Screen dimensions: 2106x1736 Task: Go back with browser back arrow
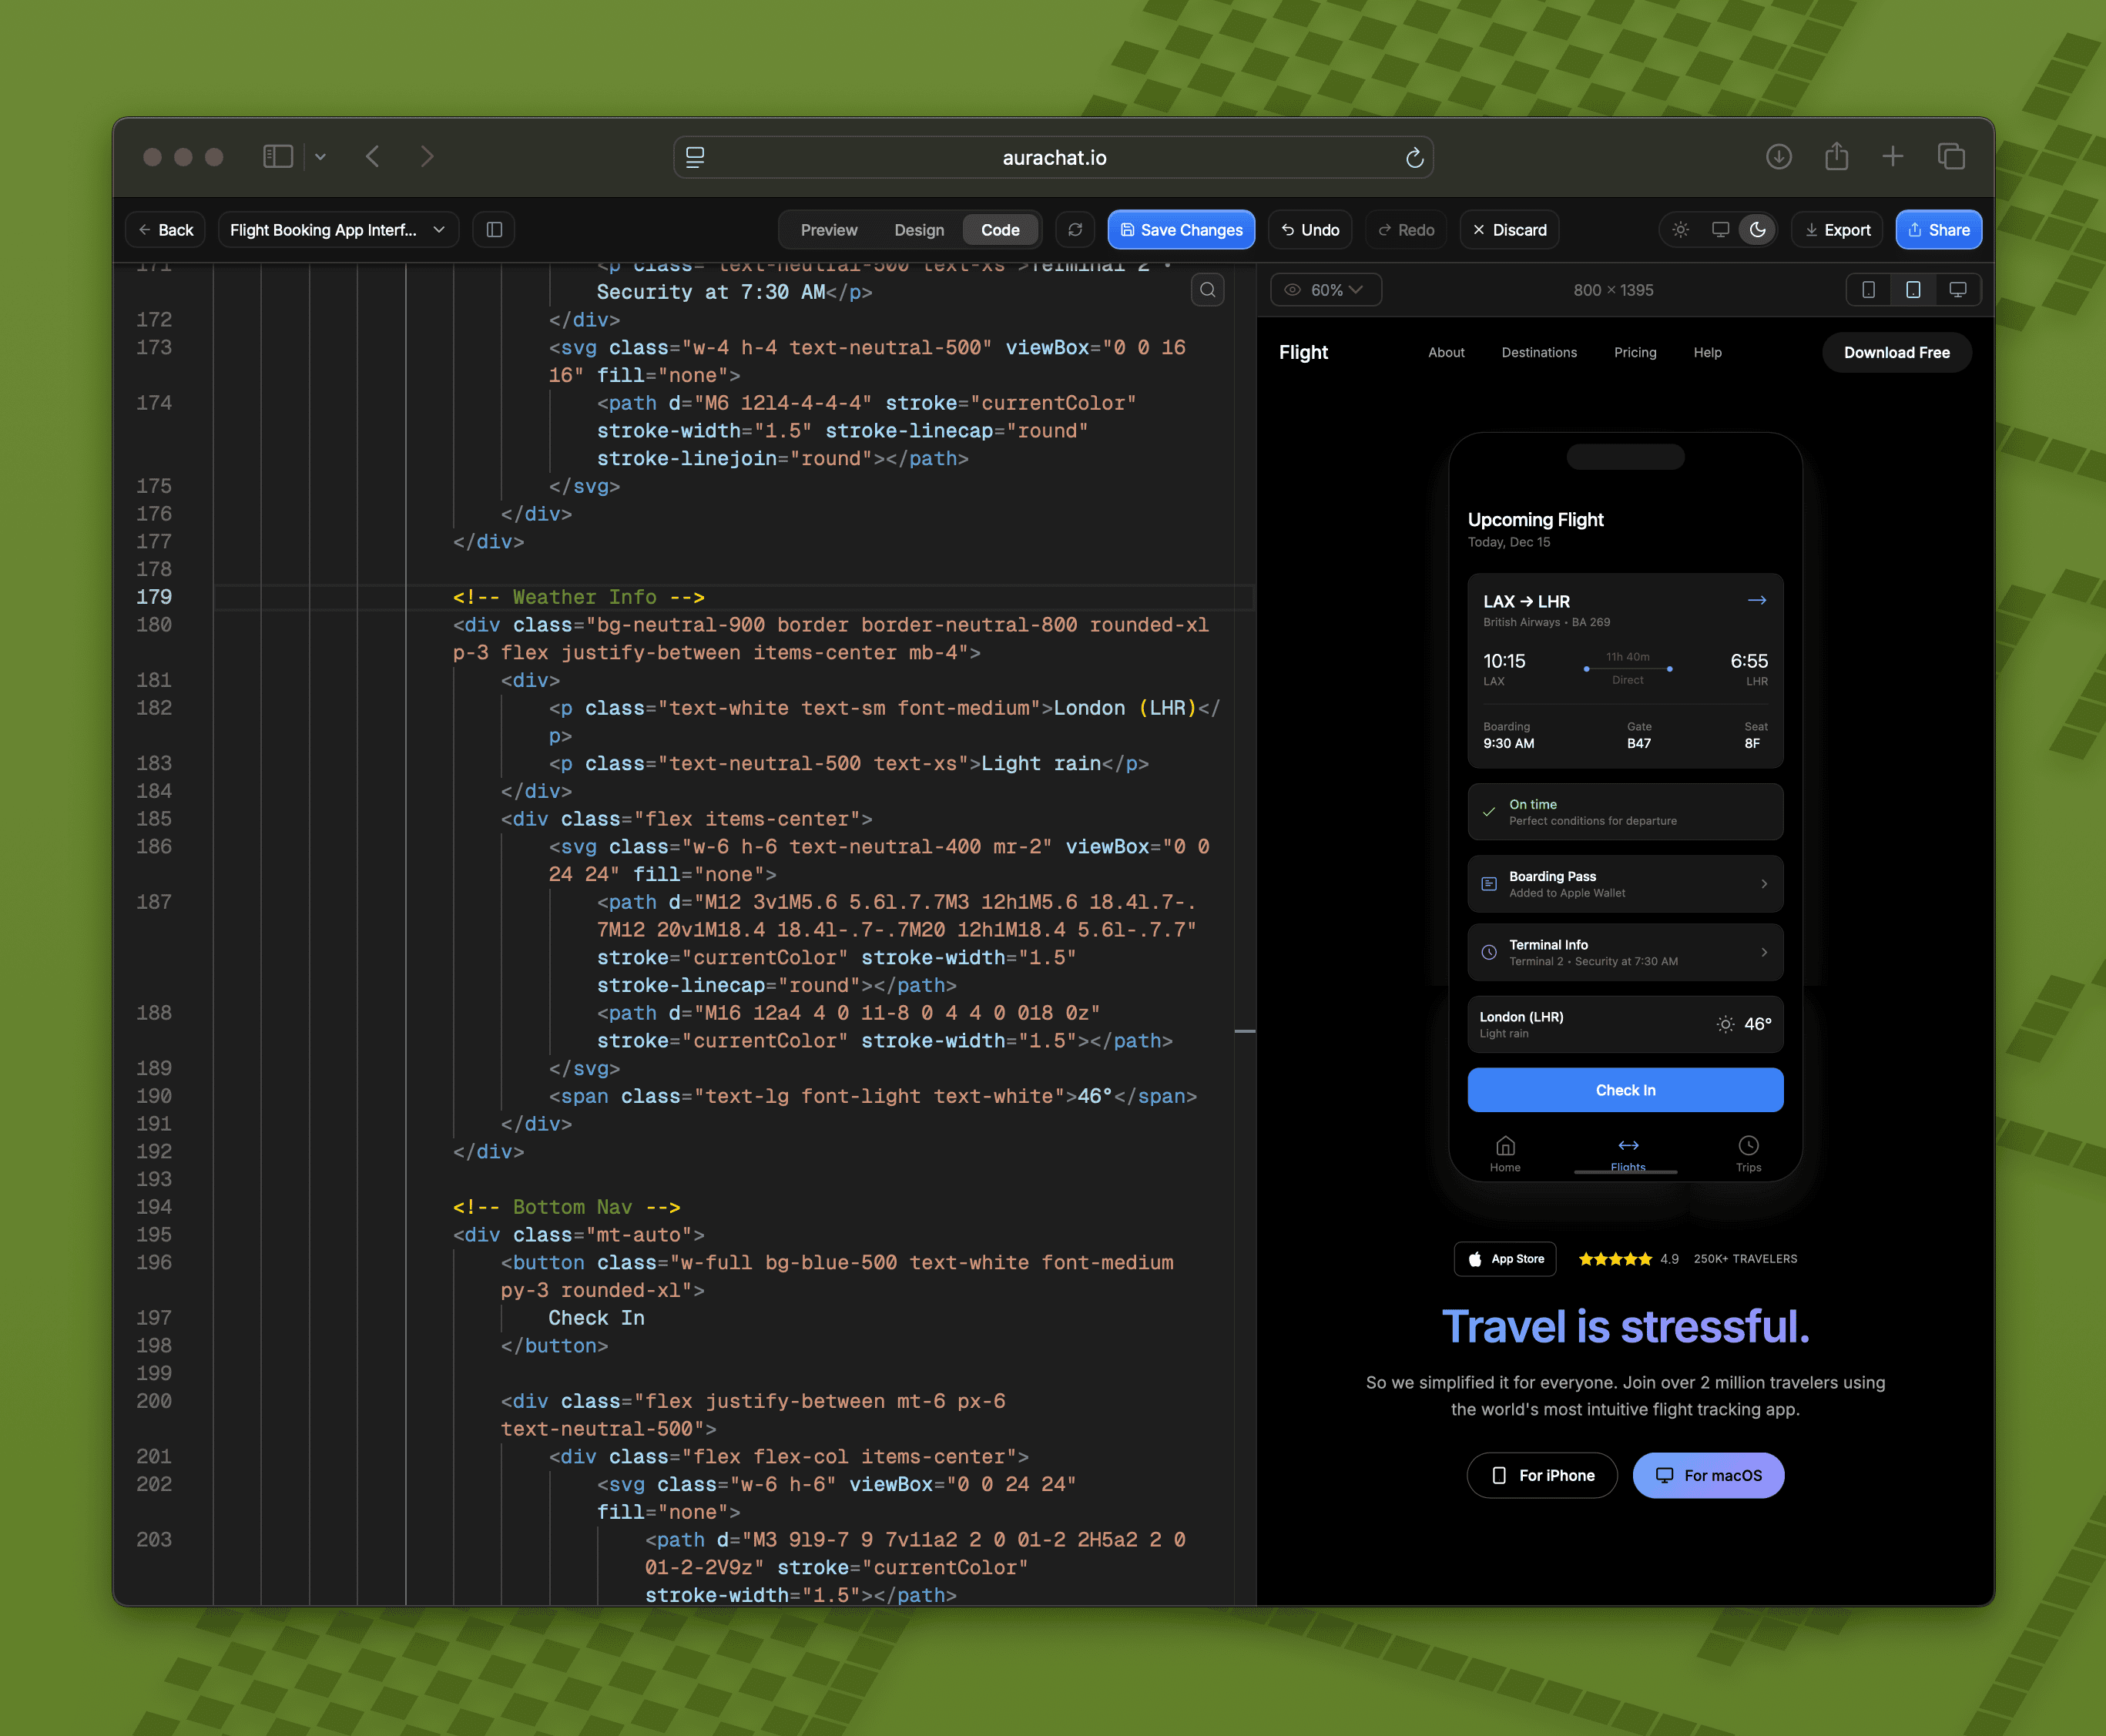tap(373, 157)
